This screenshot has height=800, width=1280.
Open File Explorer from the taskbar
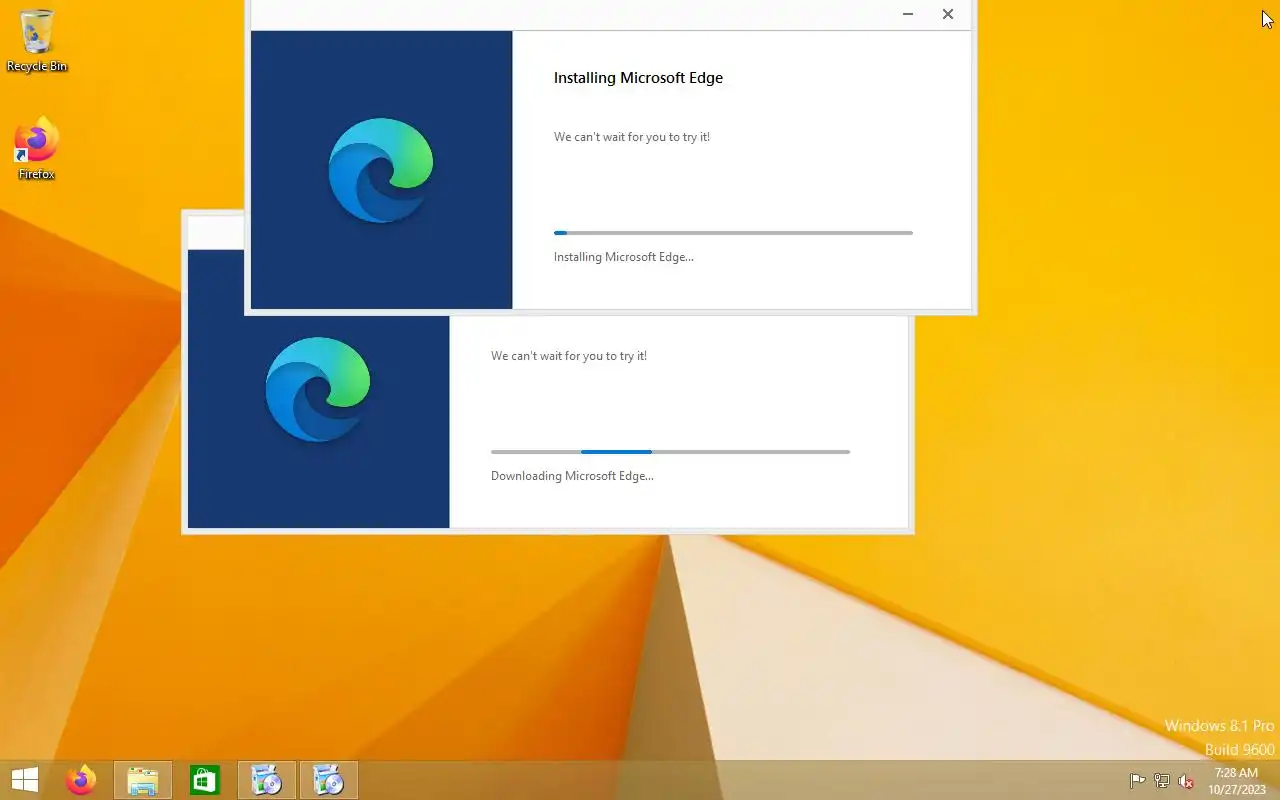pyautogui.click(x=143, y=780)
